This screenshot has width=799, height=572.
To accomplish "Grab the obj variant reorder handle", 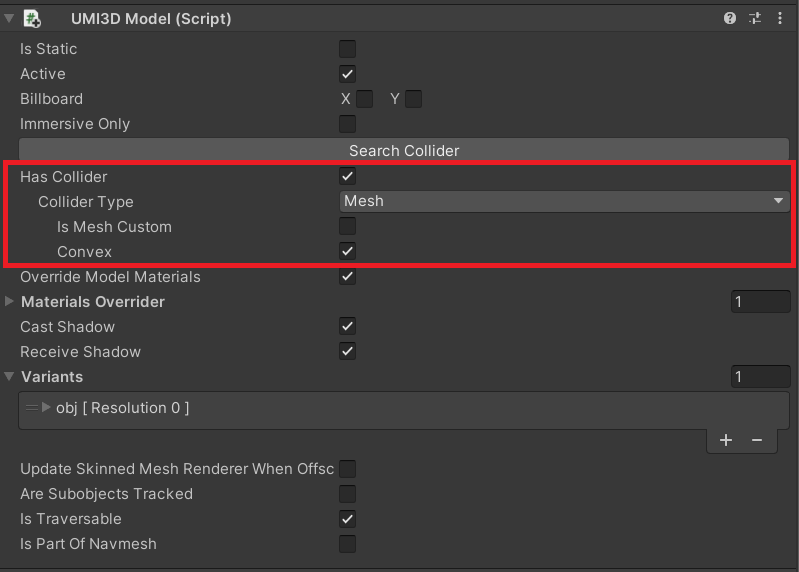I will [x=32, y=407].
